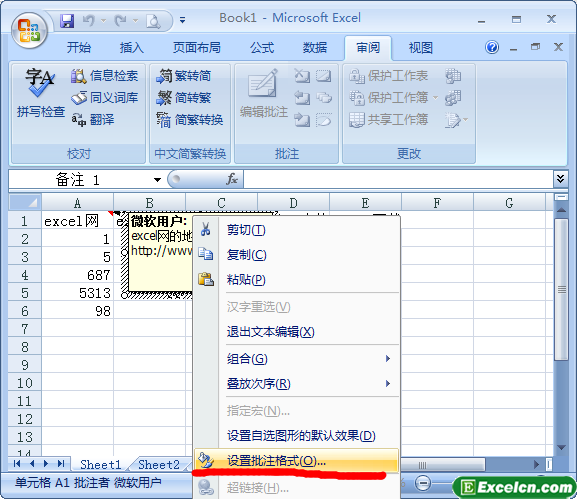577x499 pixels.
Task: Open the 页面布局 tab
Action: (197, 48)
